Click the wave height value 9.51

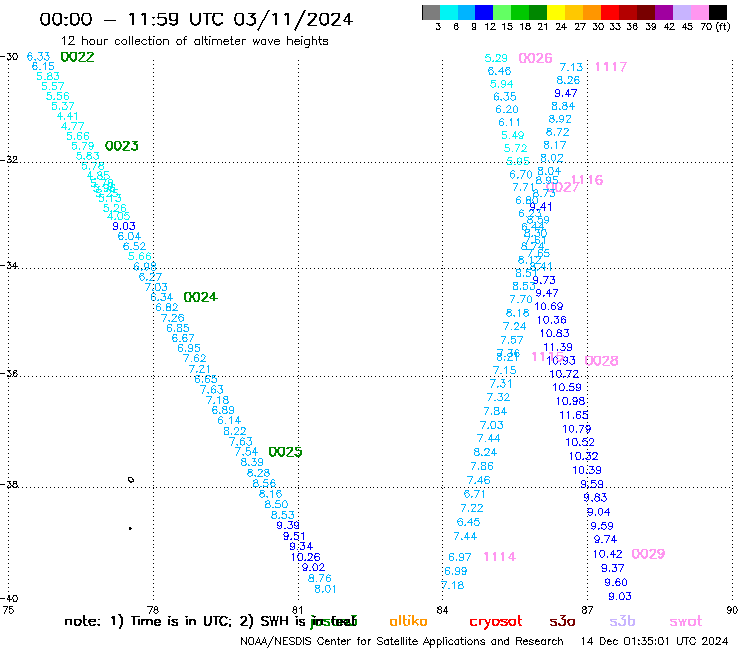[294, 537]
